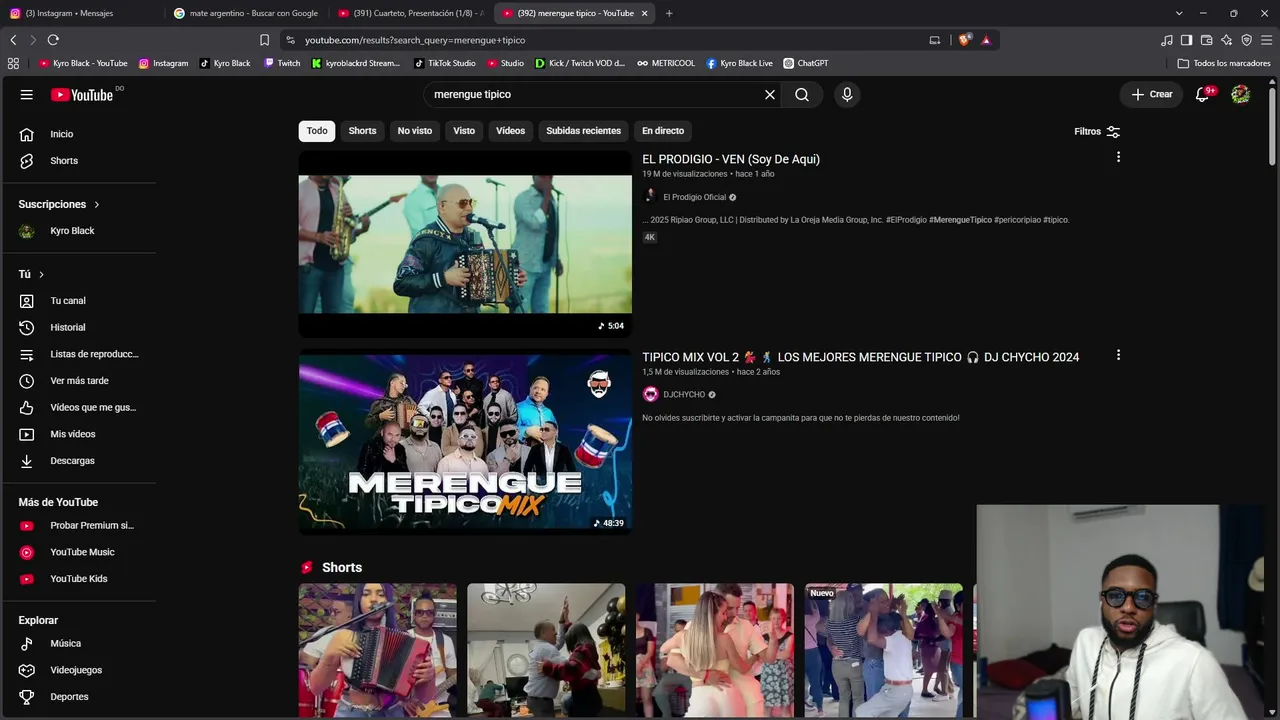Open EL PRODIGIO - VEN video title
The width and height of the screenshot is (1280, 720).
tap(731, 159)
